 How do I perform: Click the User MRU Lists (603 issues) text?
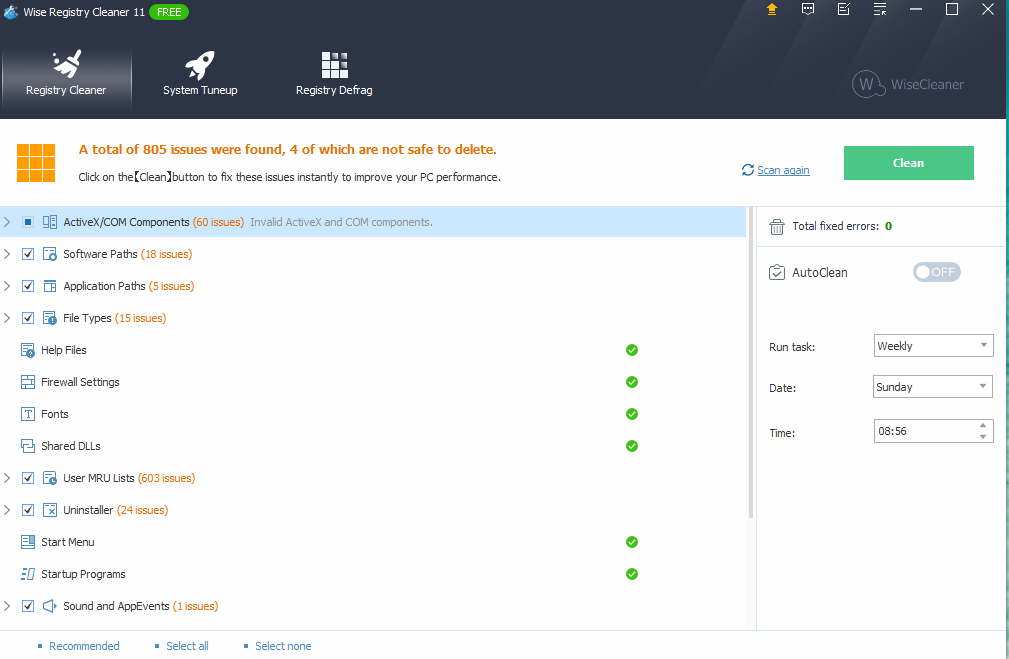tap(129, 478)
